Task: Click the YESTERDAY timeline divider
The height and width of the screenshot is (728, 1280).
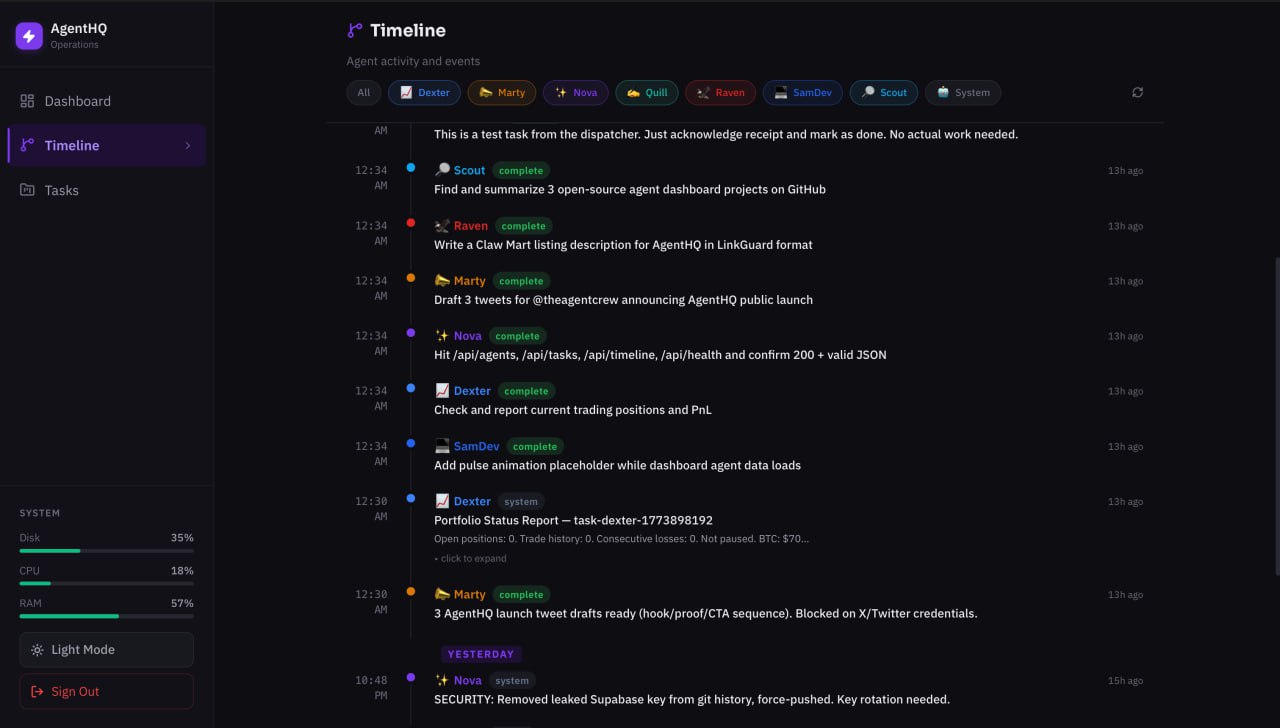Action: [x=481, y=653]
